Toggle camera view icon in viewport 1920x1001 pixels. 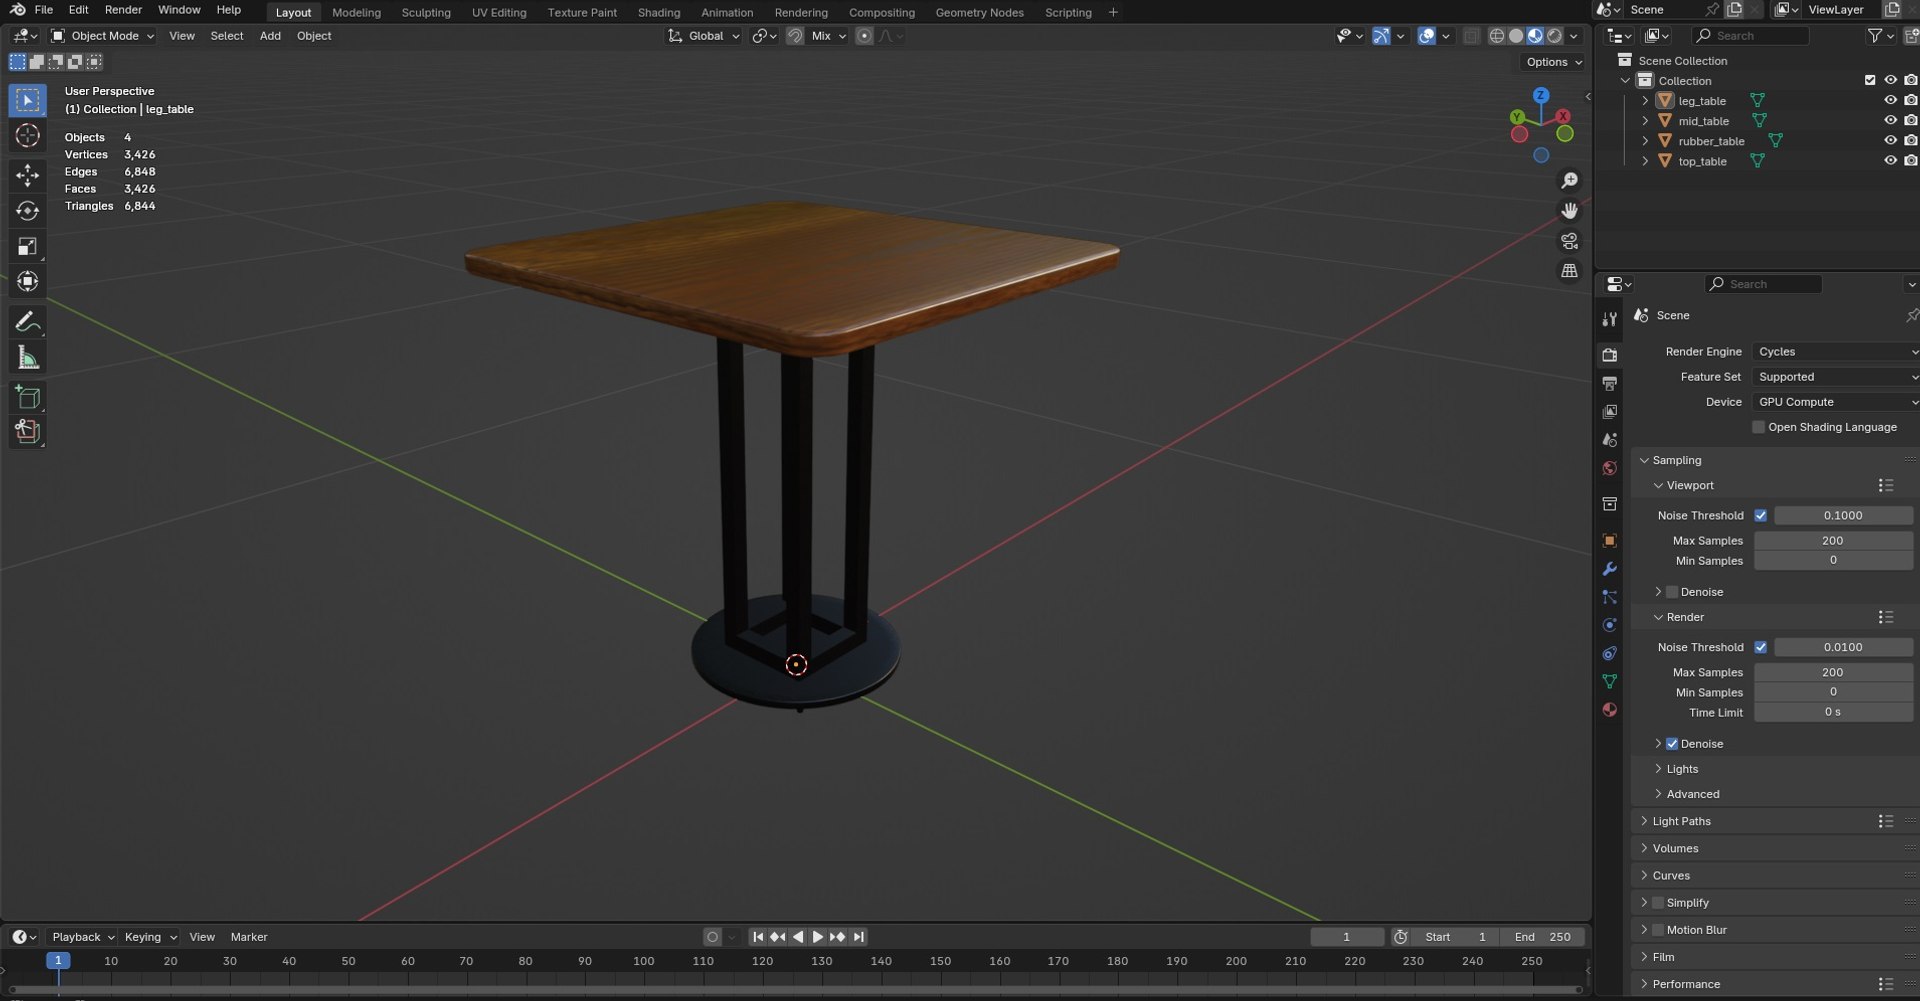click(1570, 241)
